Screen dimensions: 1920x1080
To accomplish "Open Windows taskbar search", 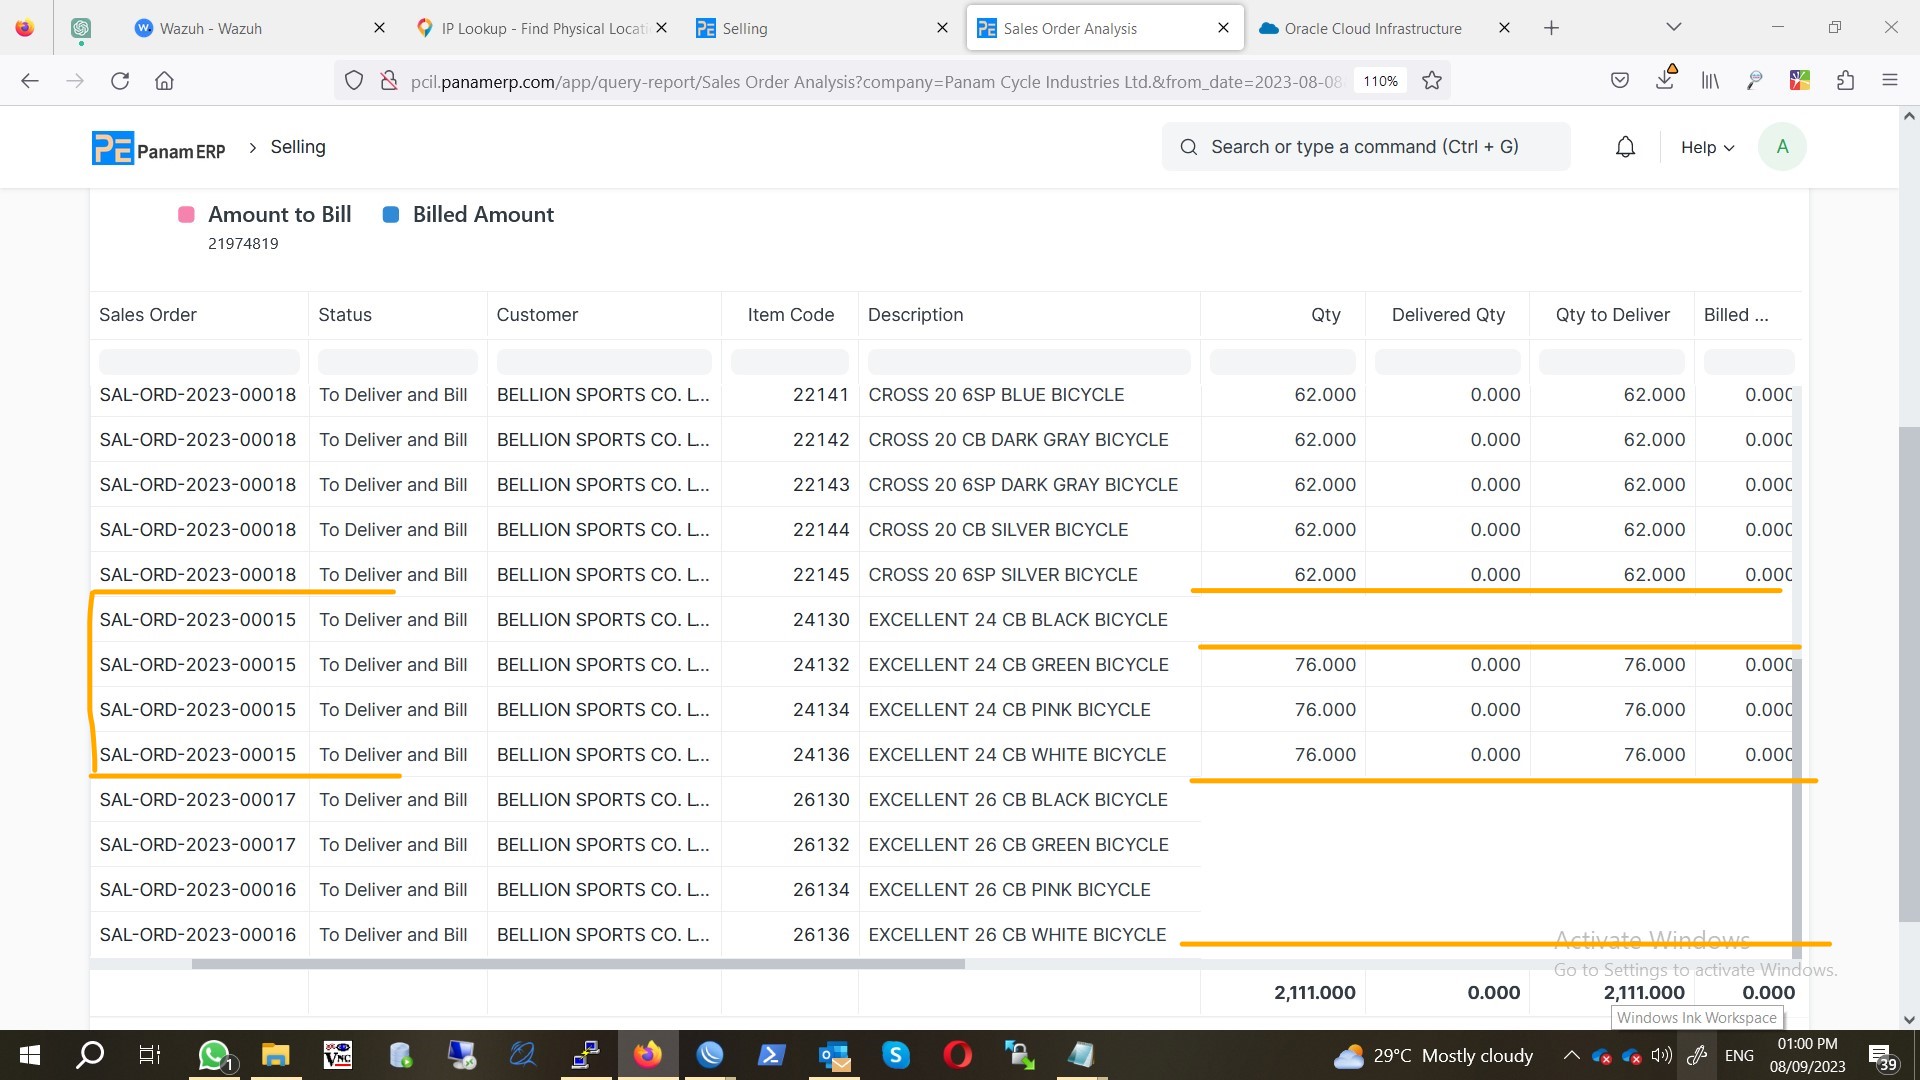I will click(90, 1055).
